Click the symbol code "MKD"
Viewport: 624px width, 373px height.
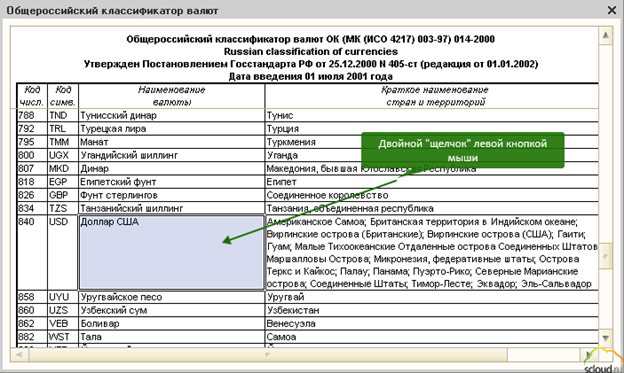(59, 168)
